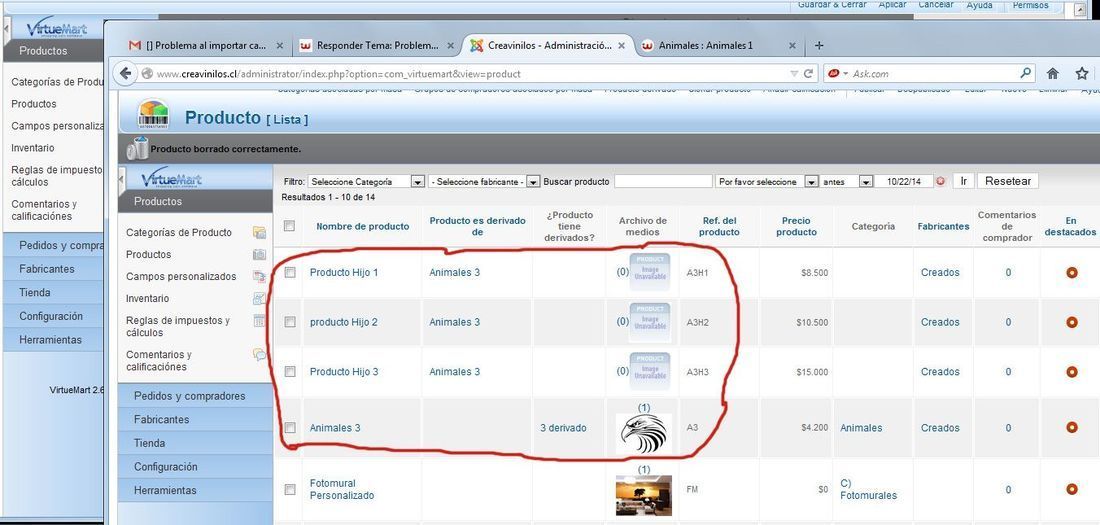The image size is (1100, 525).
Task: Click the reload icon in the address bar
Action: tap(808, 73)
